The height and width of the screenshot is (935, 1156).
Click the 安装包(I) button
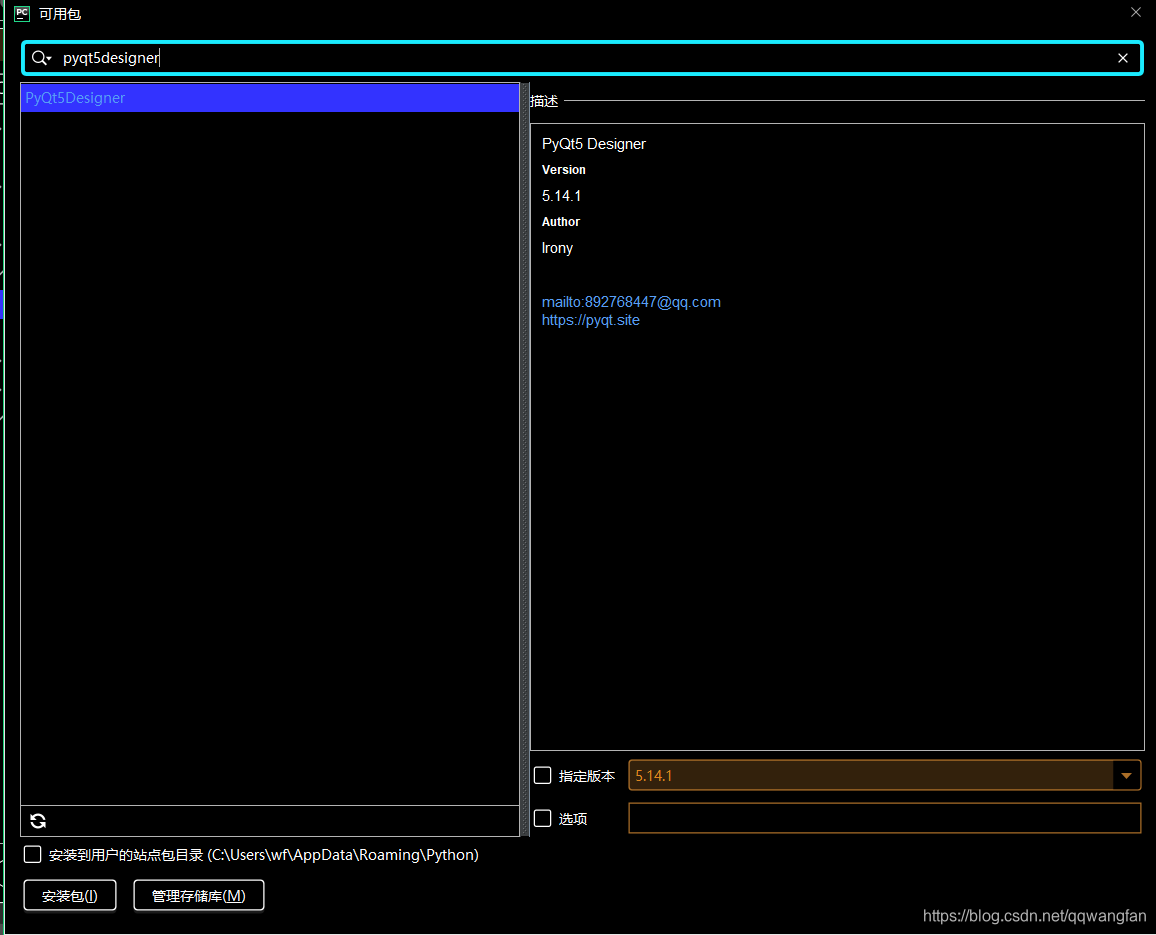69,895
